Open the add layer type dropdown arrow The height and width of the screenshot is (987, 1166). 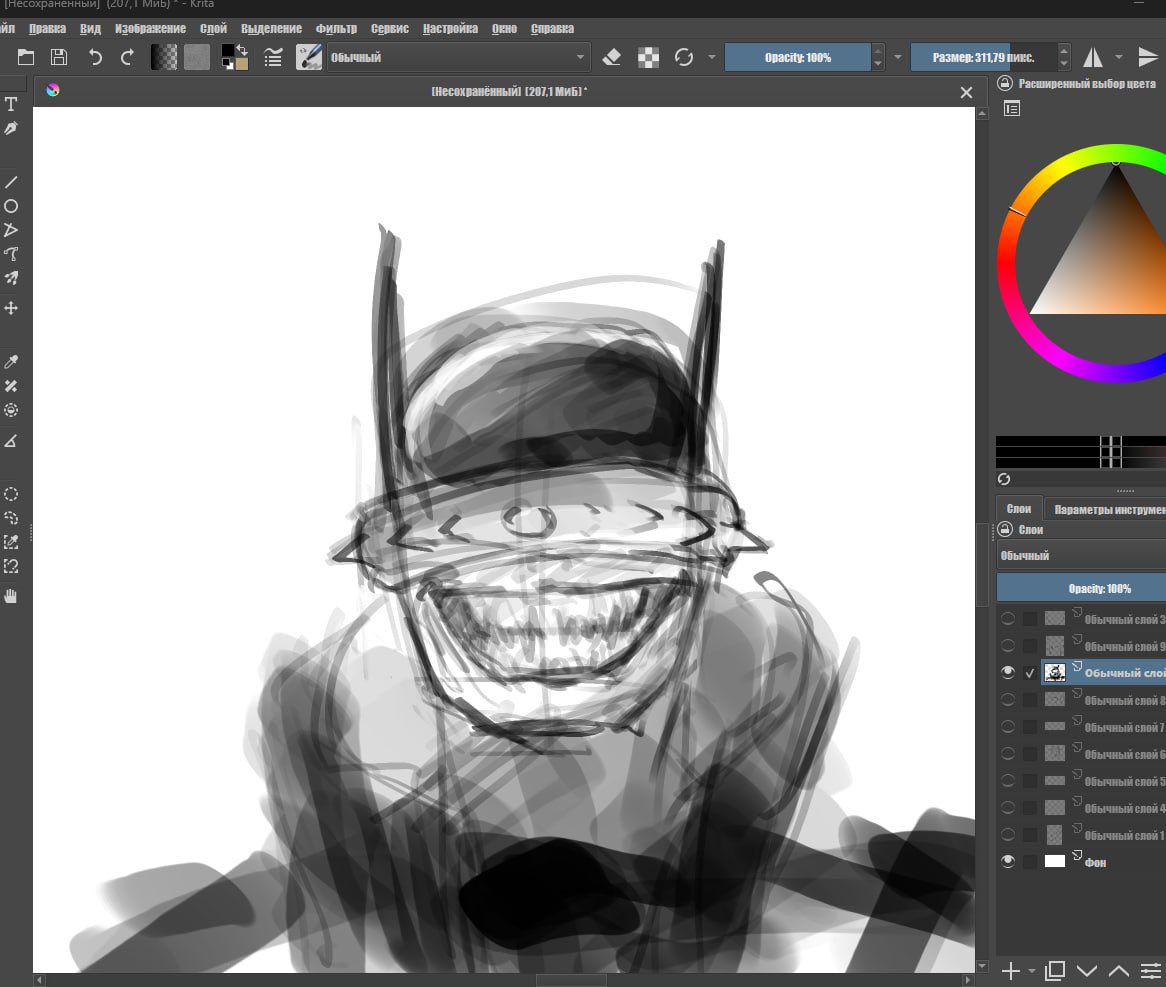pyautogui.click(x=1031, y=971)
